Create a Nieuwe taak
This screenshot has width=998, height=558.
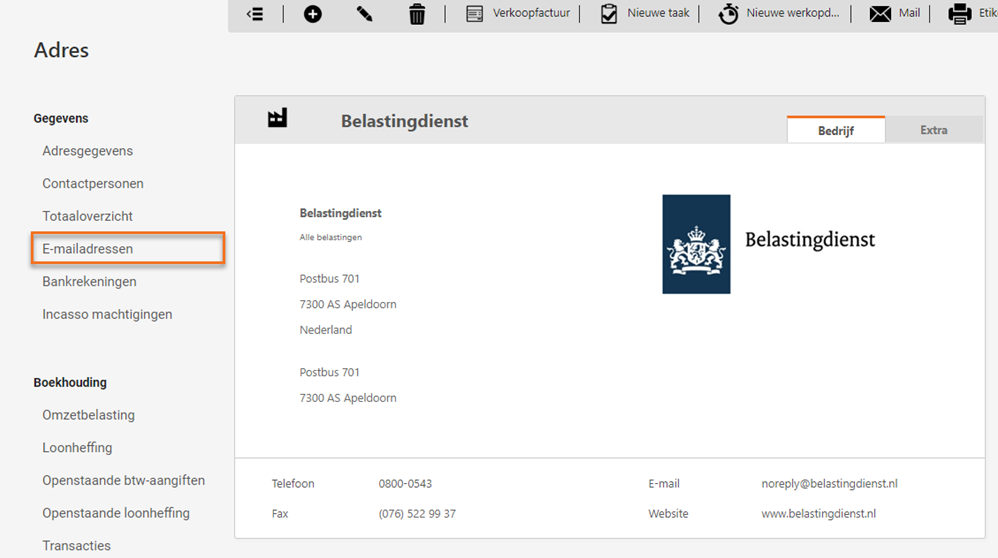pyautogui.click(x=645, y=13)
